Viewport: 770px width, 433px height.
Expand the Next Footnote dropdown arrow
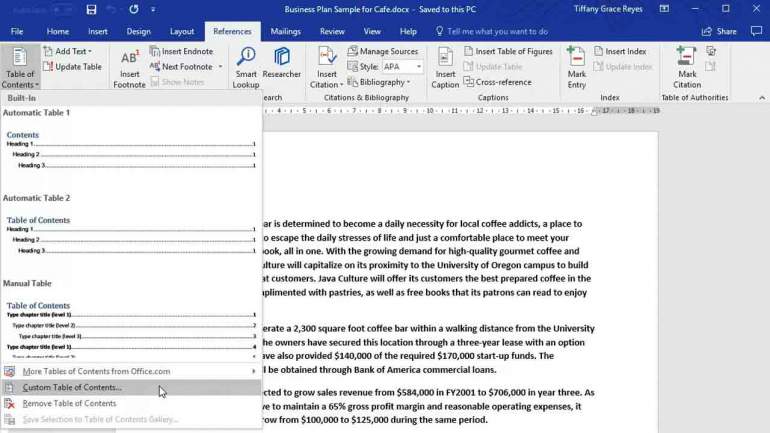coord(220,67)
